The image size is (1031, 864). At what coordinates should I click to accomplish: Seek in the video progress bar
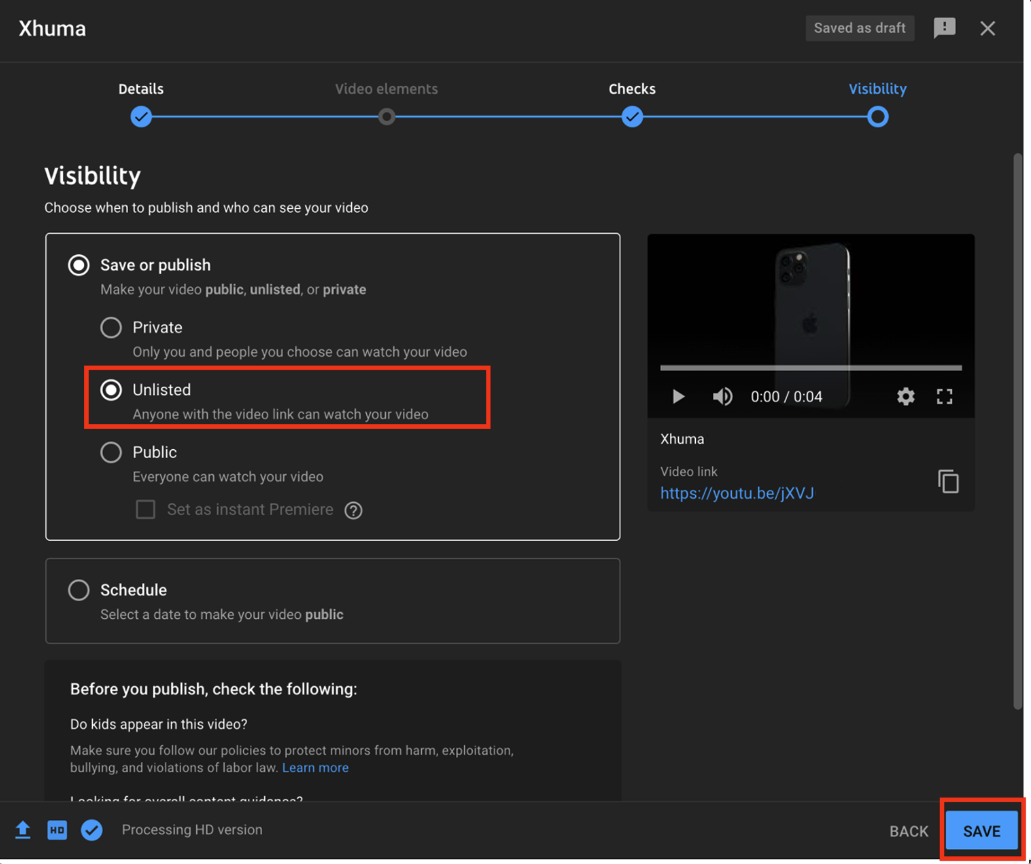[811, 368]
